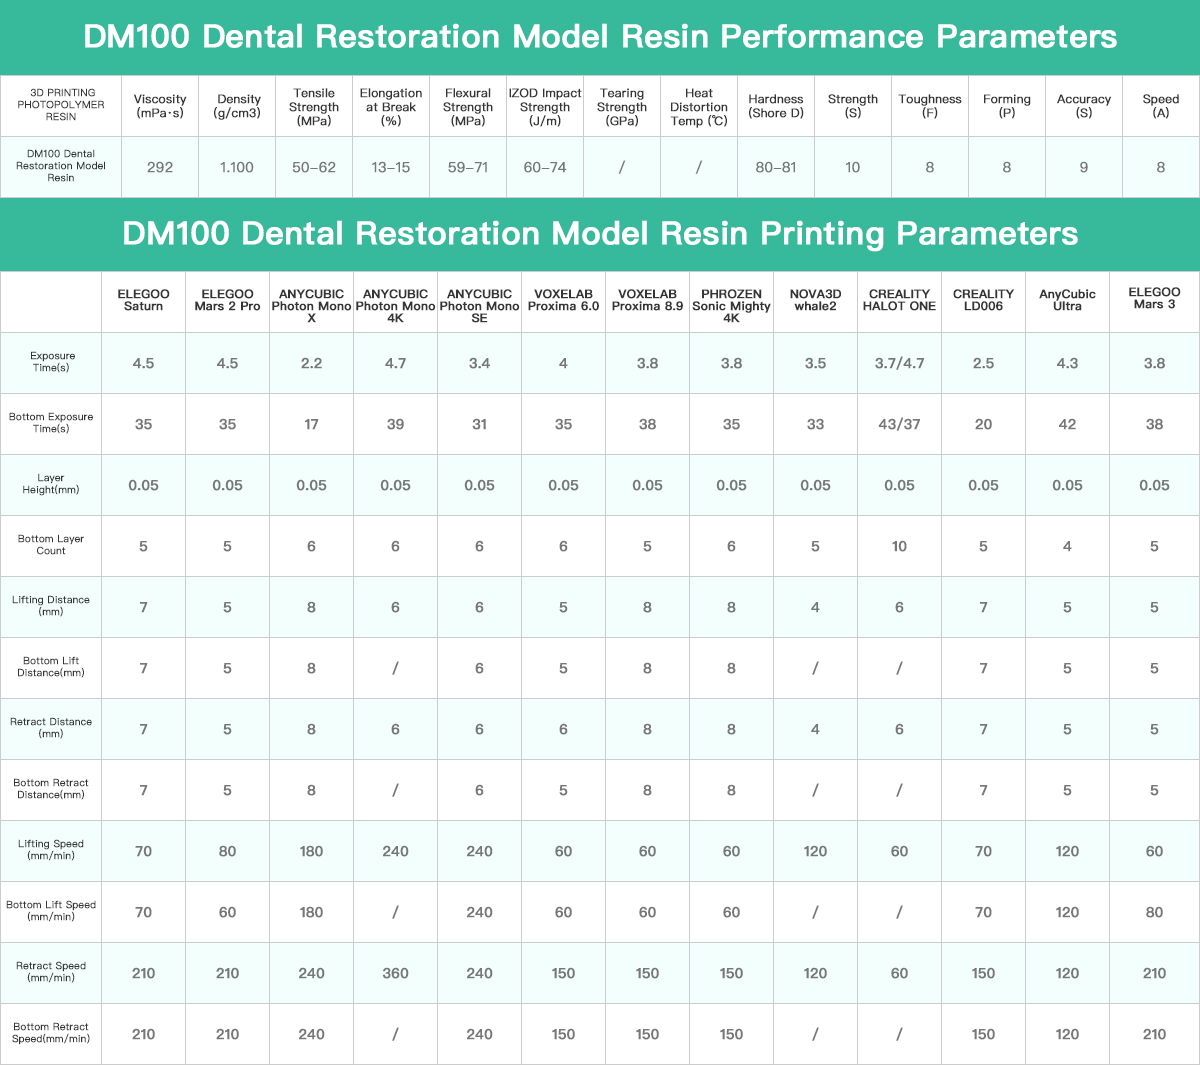Click the Accuracy (S) value 9
The height and width of the screenshot is (1065, 1200).
(x=1084, y=167)
